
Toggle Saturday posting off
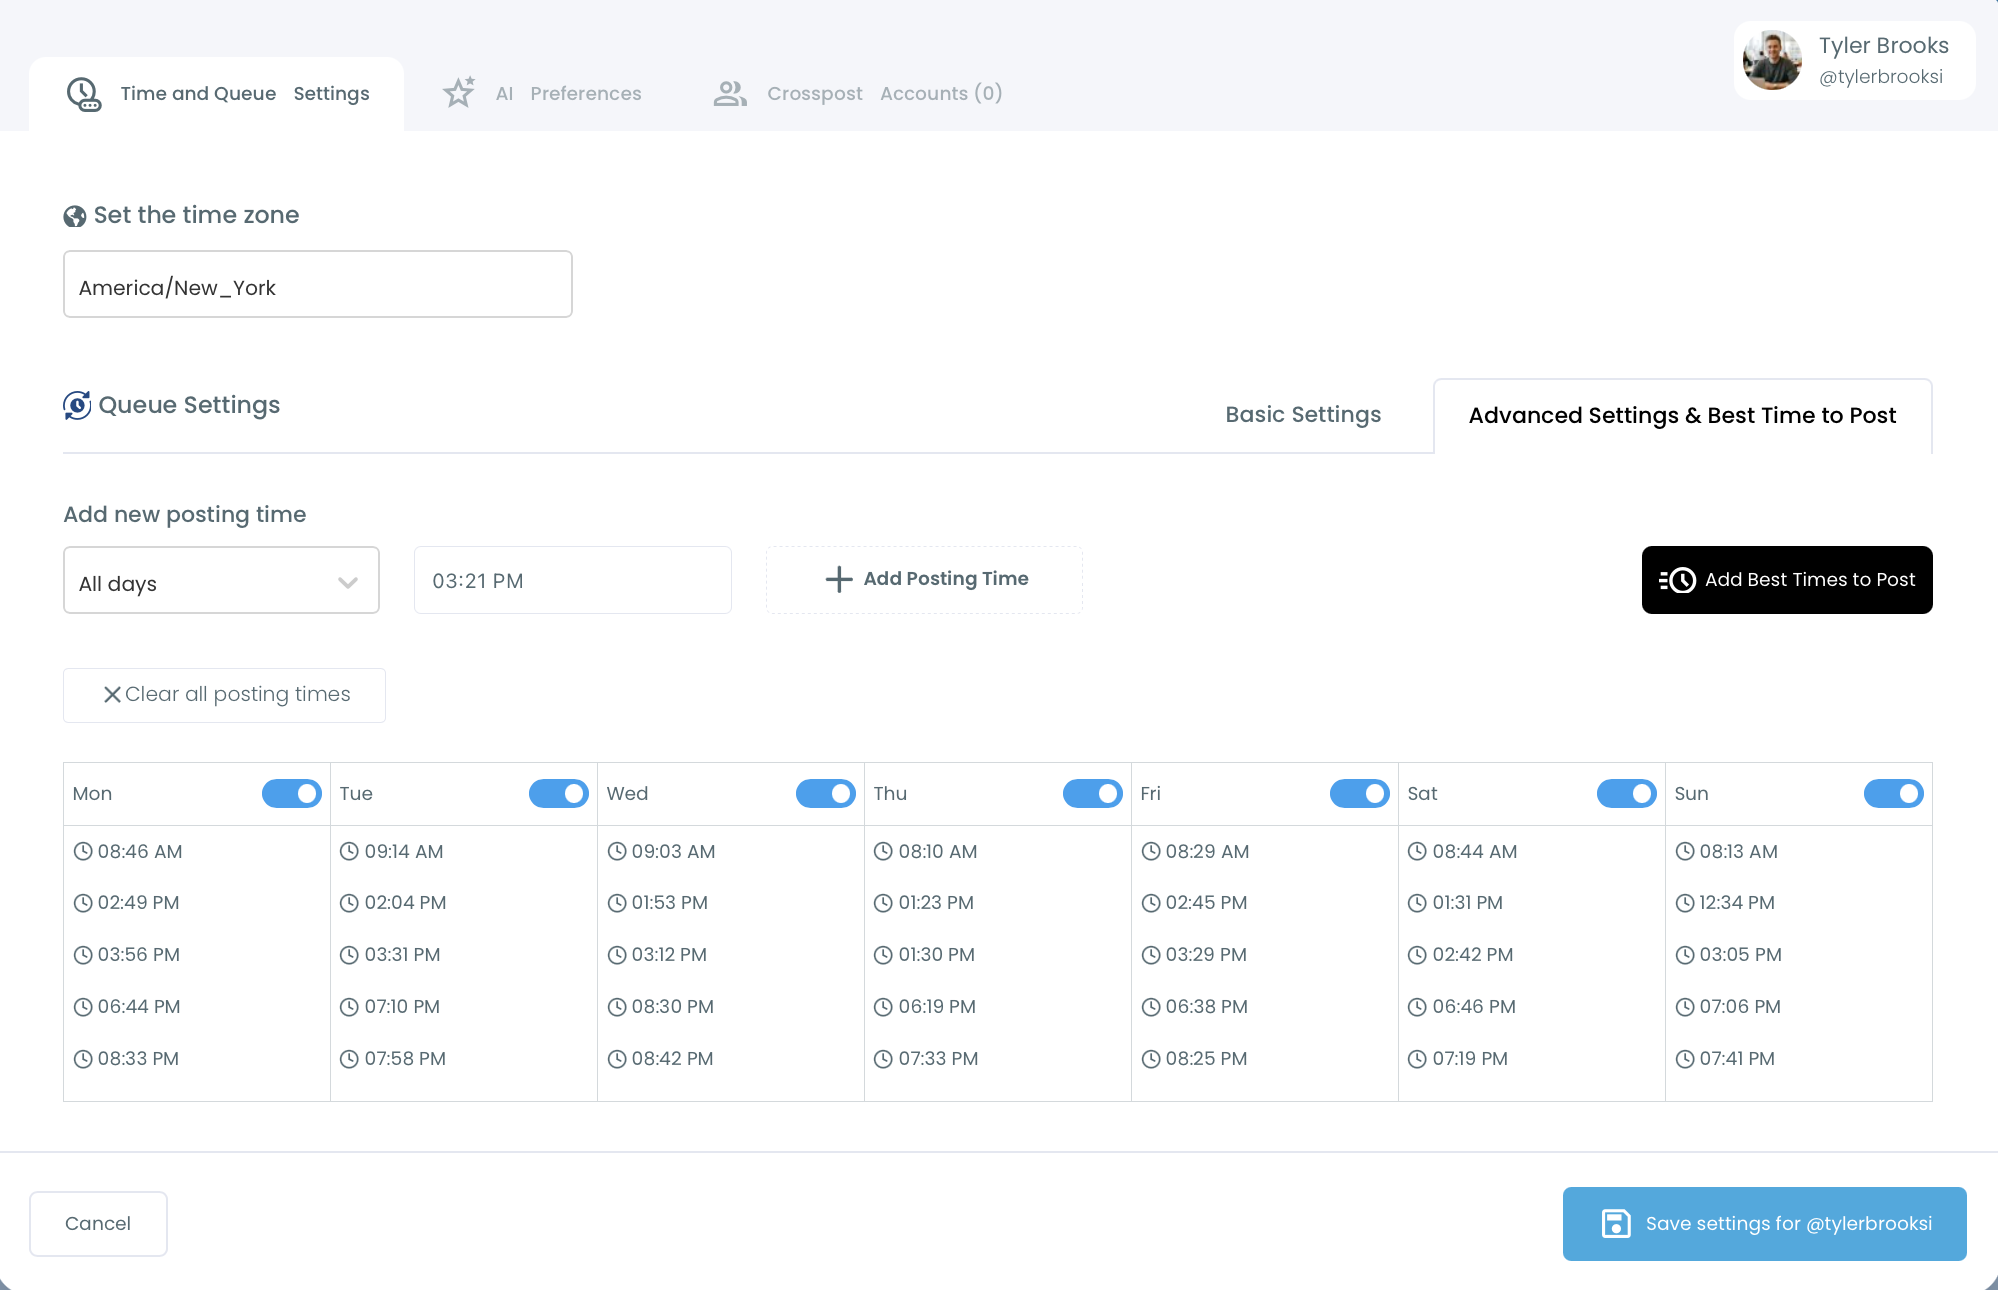click(x=1627, y=794)
